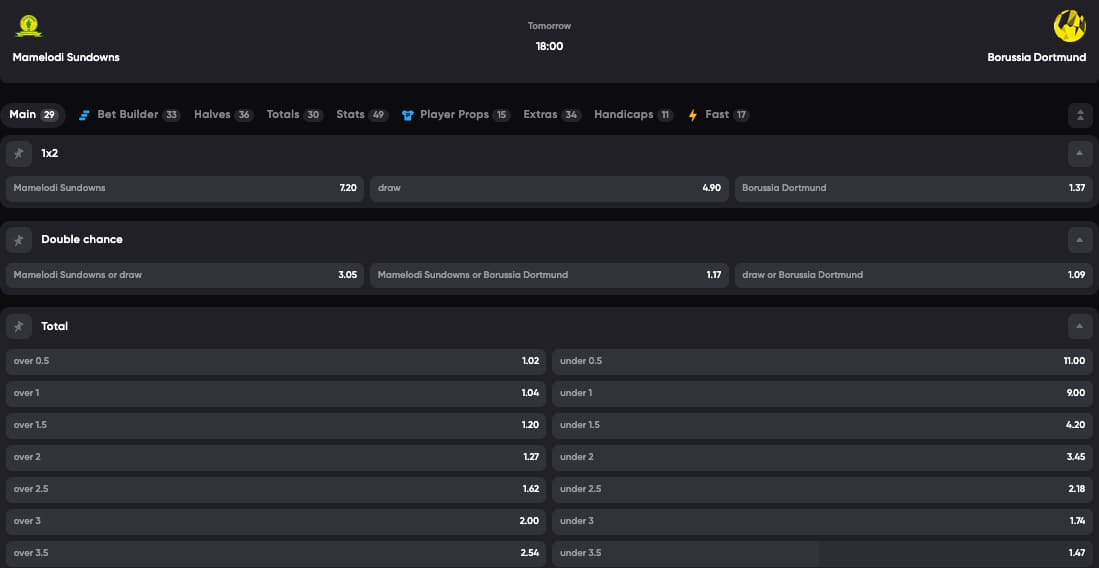Pick under 3 goals at 1.74
The width and height of the screenshot is (1099, 568).
pos(822,521)
